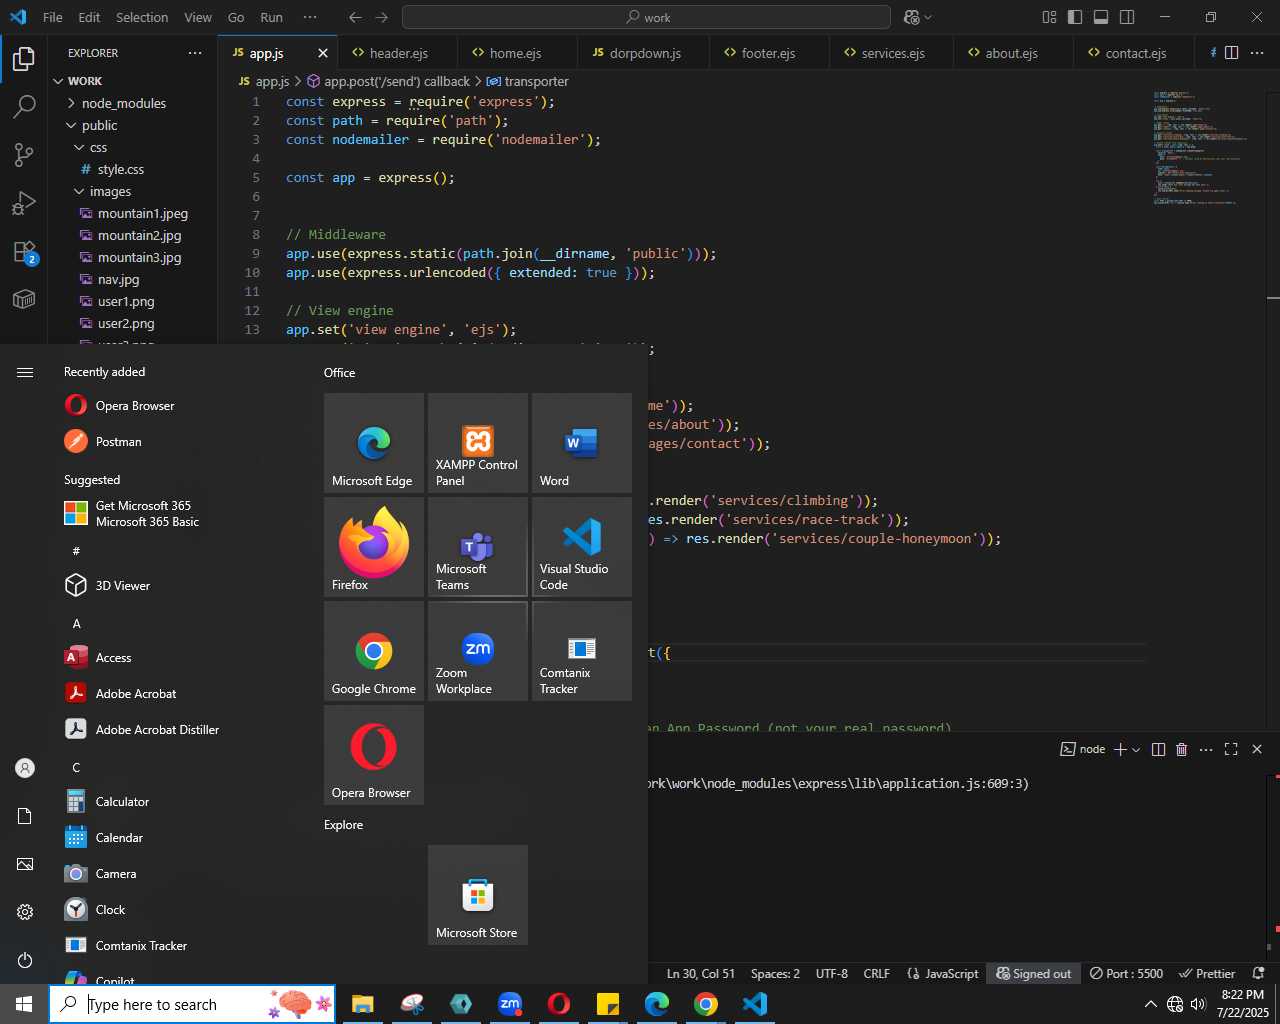Go back using the navigation arrow
This screenshot has height=1024, width=1280.
click(355, 17)
